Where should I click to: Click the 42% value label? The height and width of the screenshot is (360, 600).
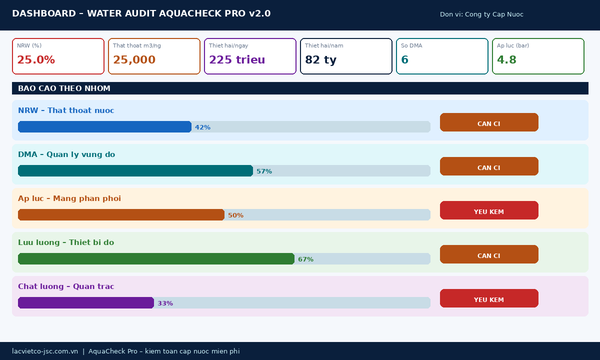tap(202, 127)
